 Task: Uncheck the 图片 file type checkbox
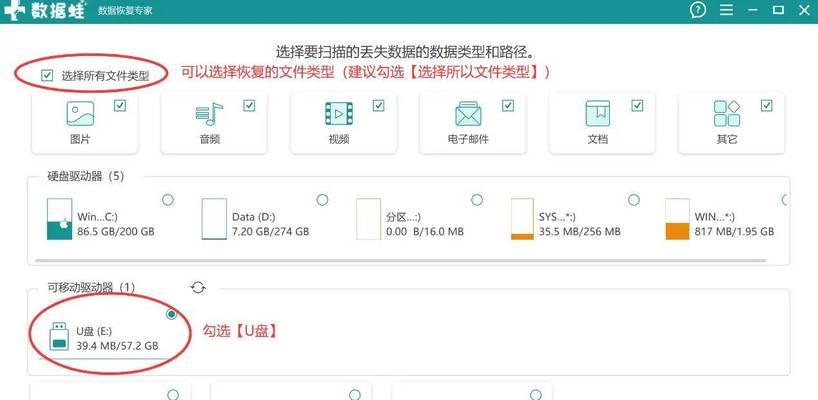[120, 106]
